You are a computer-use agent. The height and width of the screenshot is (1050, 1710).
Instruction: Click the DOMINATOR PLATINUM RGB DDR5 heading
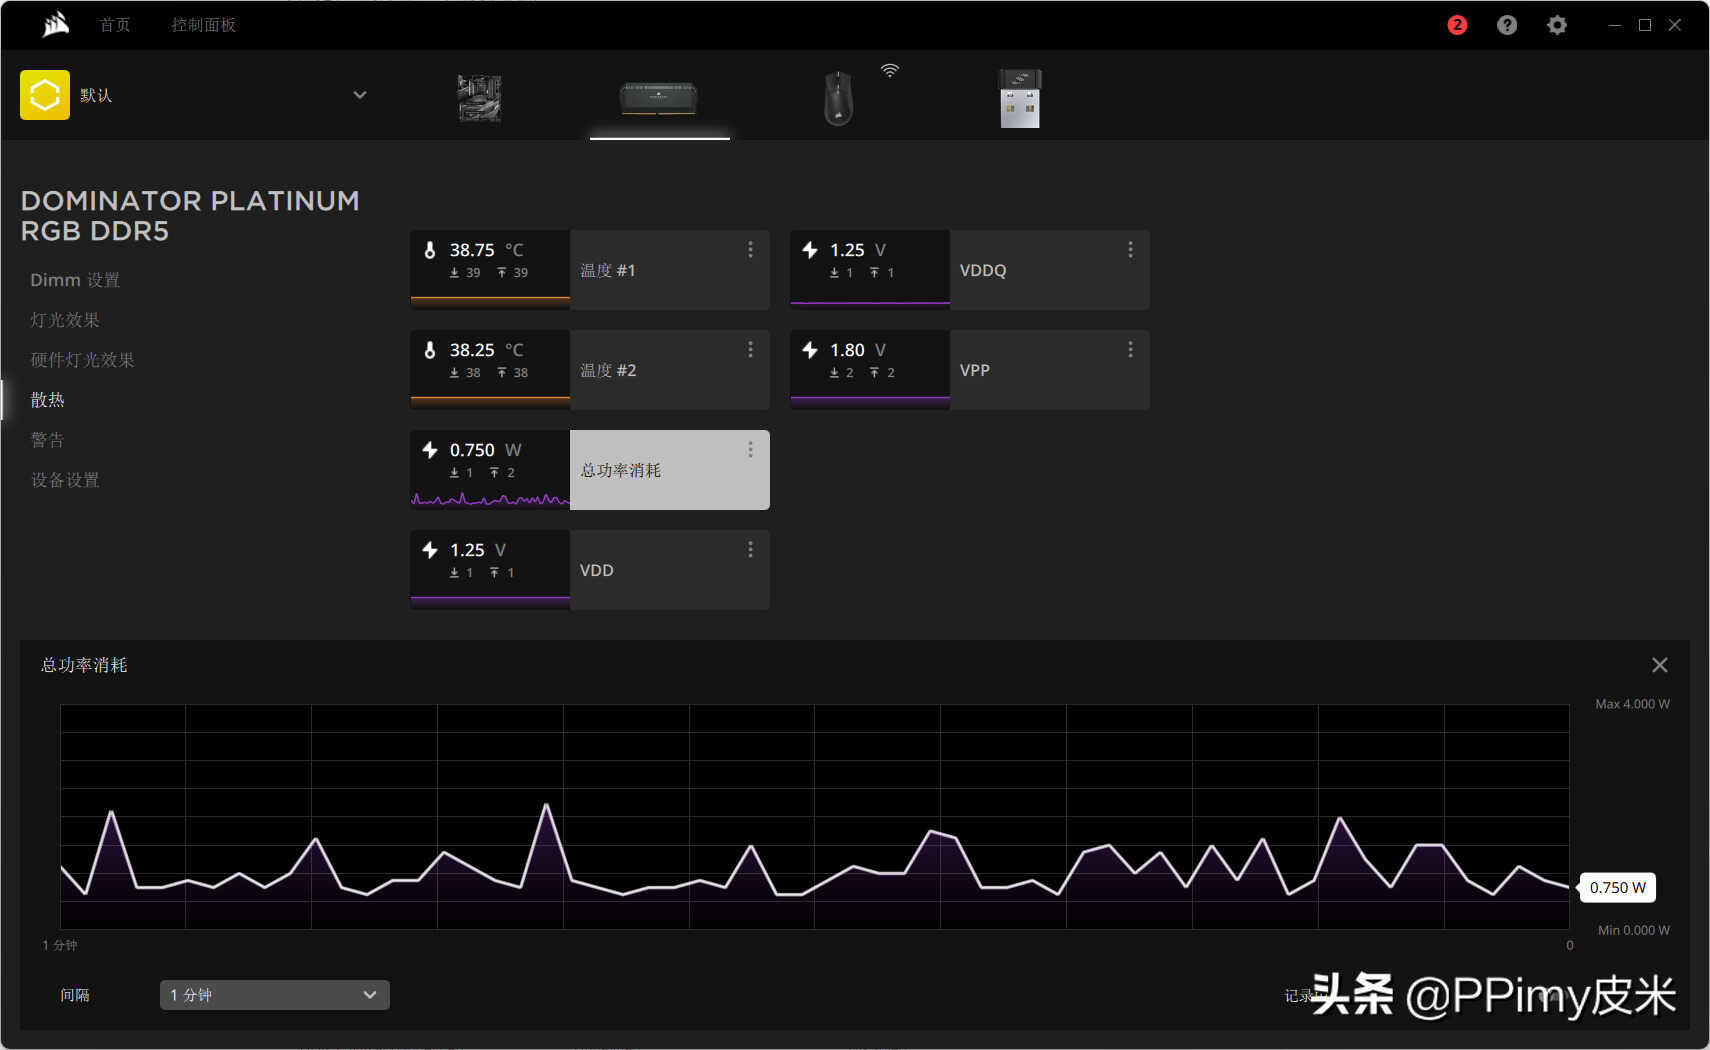click(190, 216)
